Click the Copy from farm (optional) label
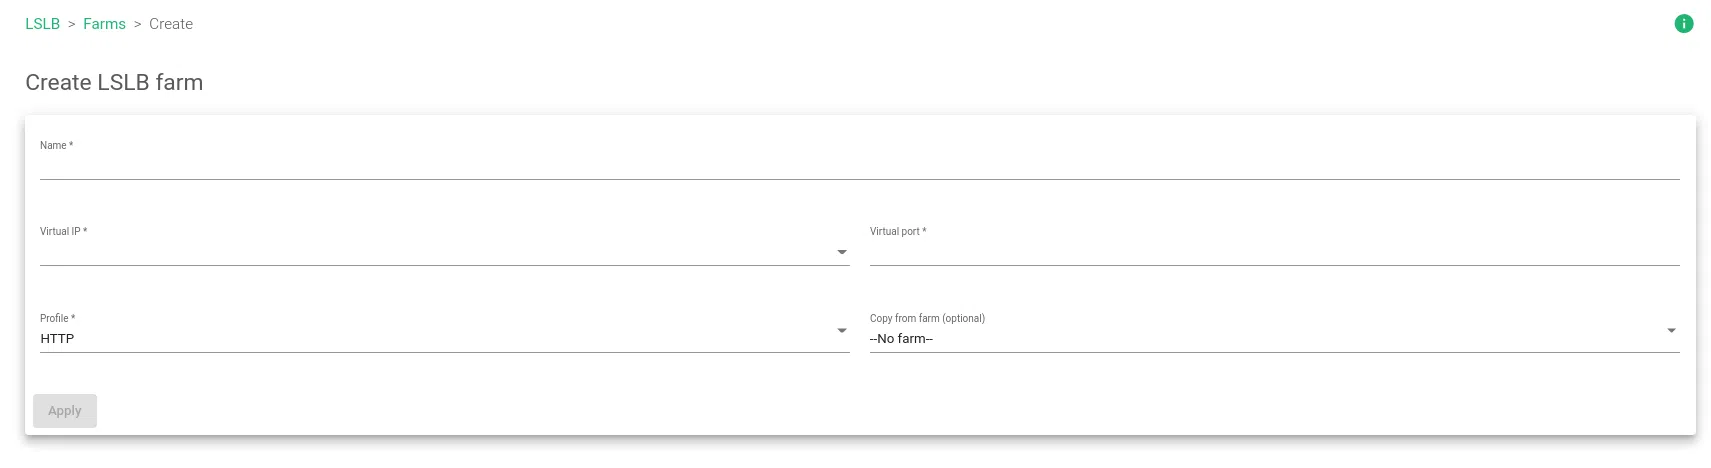The width and height of the screenshot is (1711, 468). [x=927, y=319]
